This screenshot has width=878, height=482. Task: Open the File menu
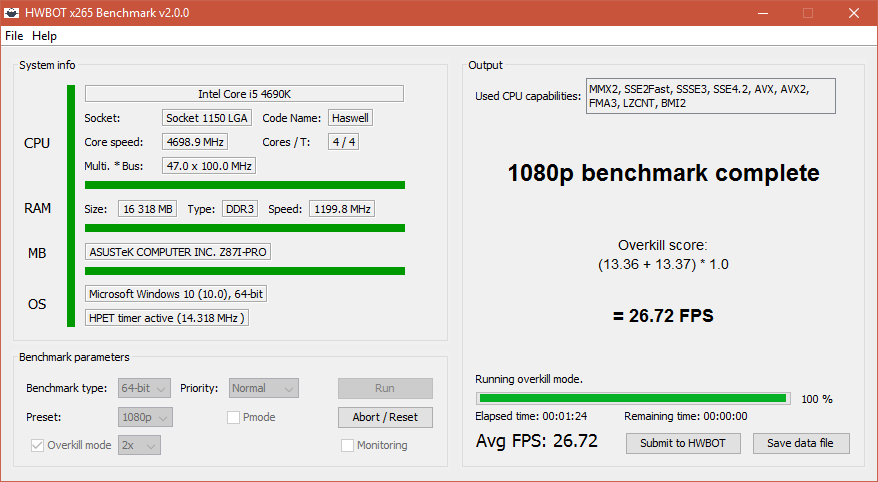[x=14, y=36]
